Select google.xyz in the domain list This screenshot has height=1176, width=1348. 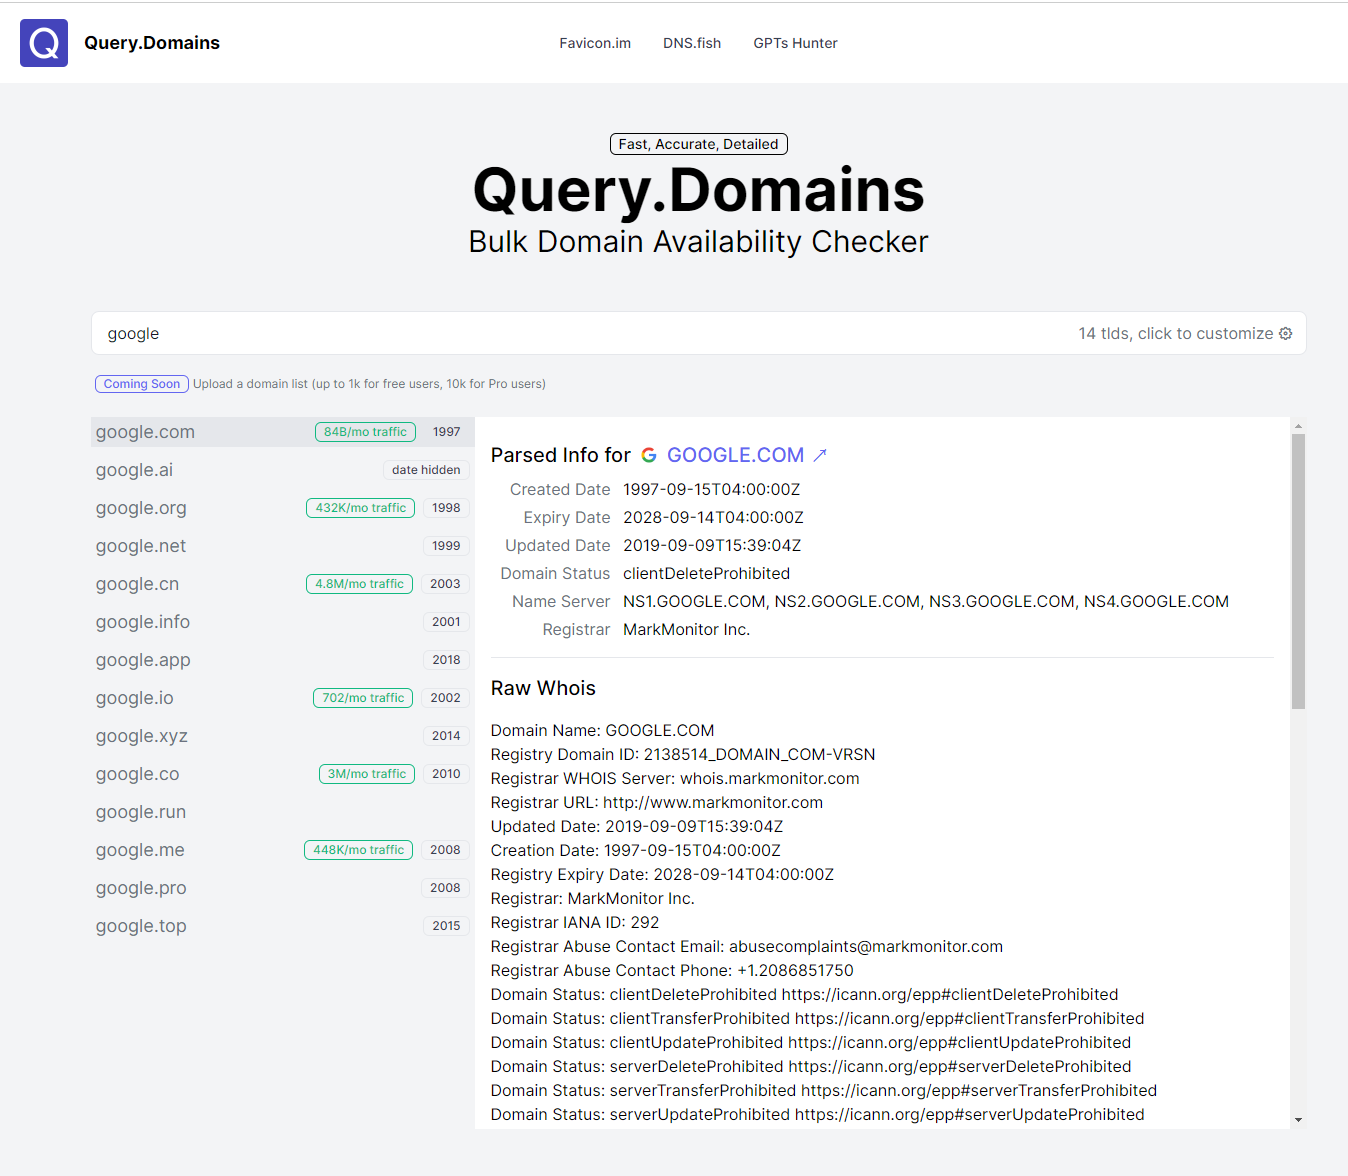pos(283,736)
